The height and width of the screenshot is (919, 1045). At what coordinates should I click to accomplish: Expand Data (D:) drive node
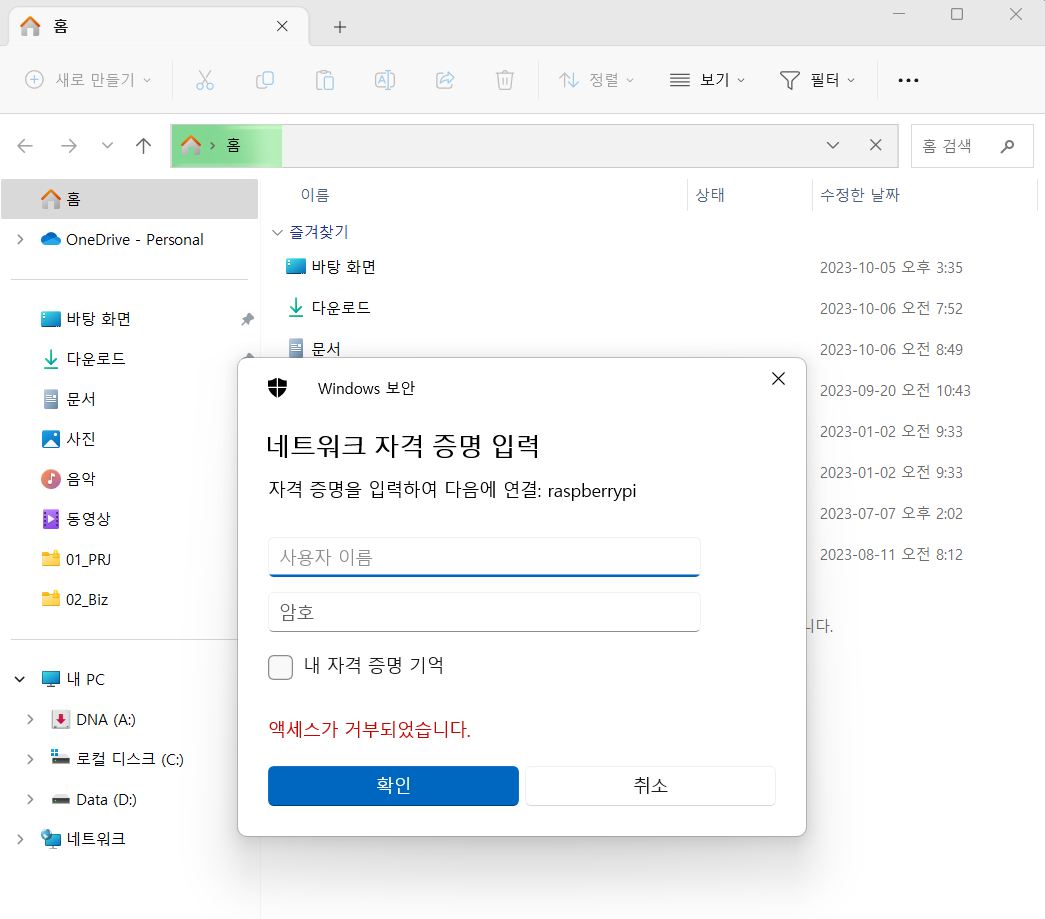tap(31, 799)
